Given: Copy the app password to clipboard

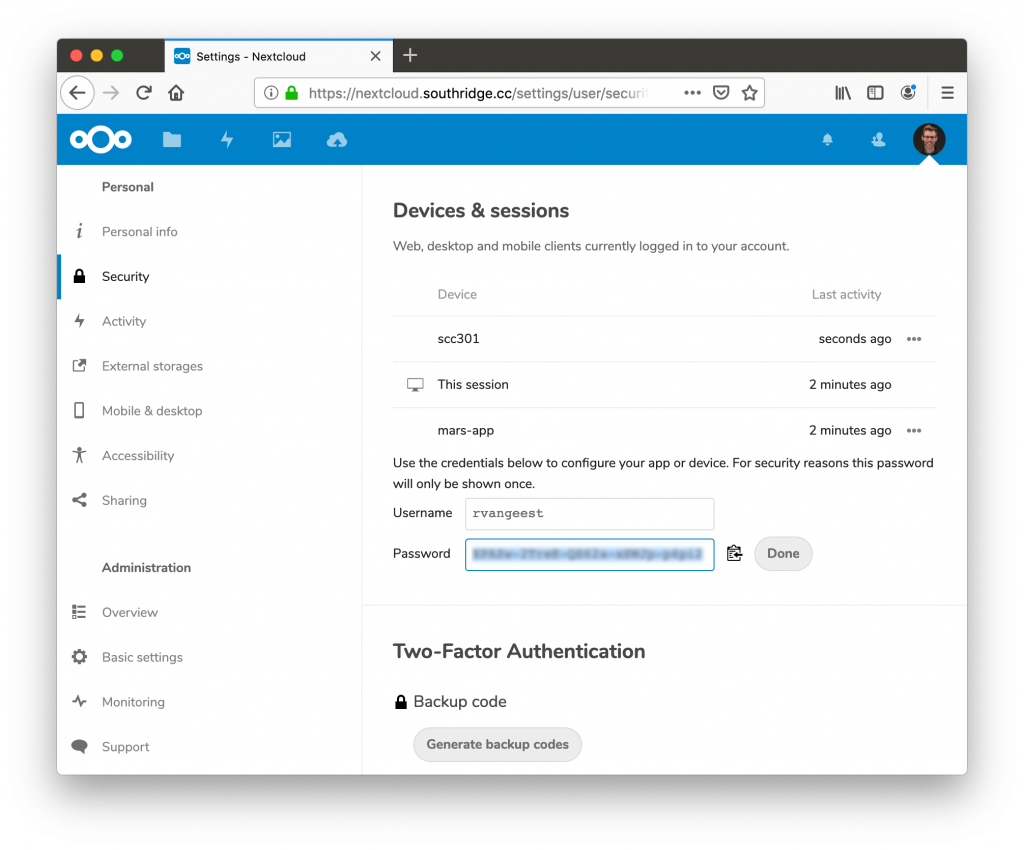Looking at the screenshot, I should (734, 553).
